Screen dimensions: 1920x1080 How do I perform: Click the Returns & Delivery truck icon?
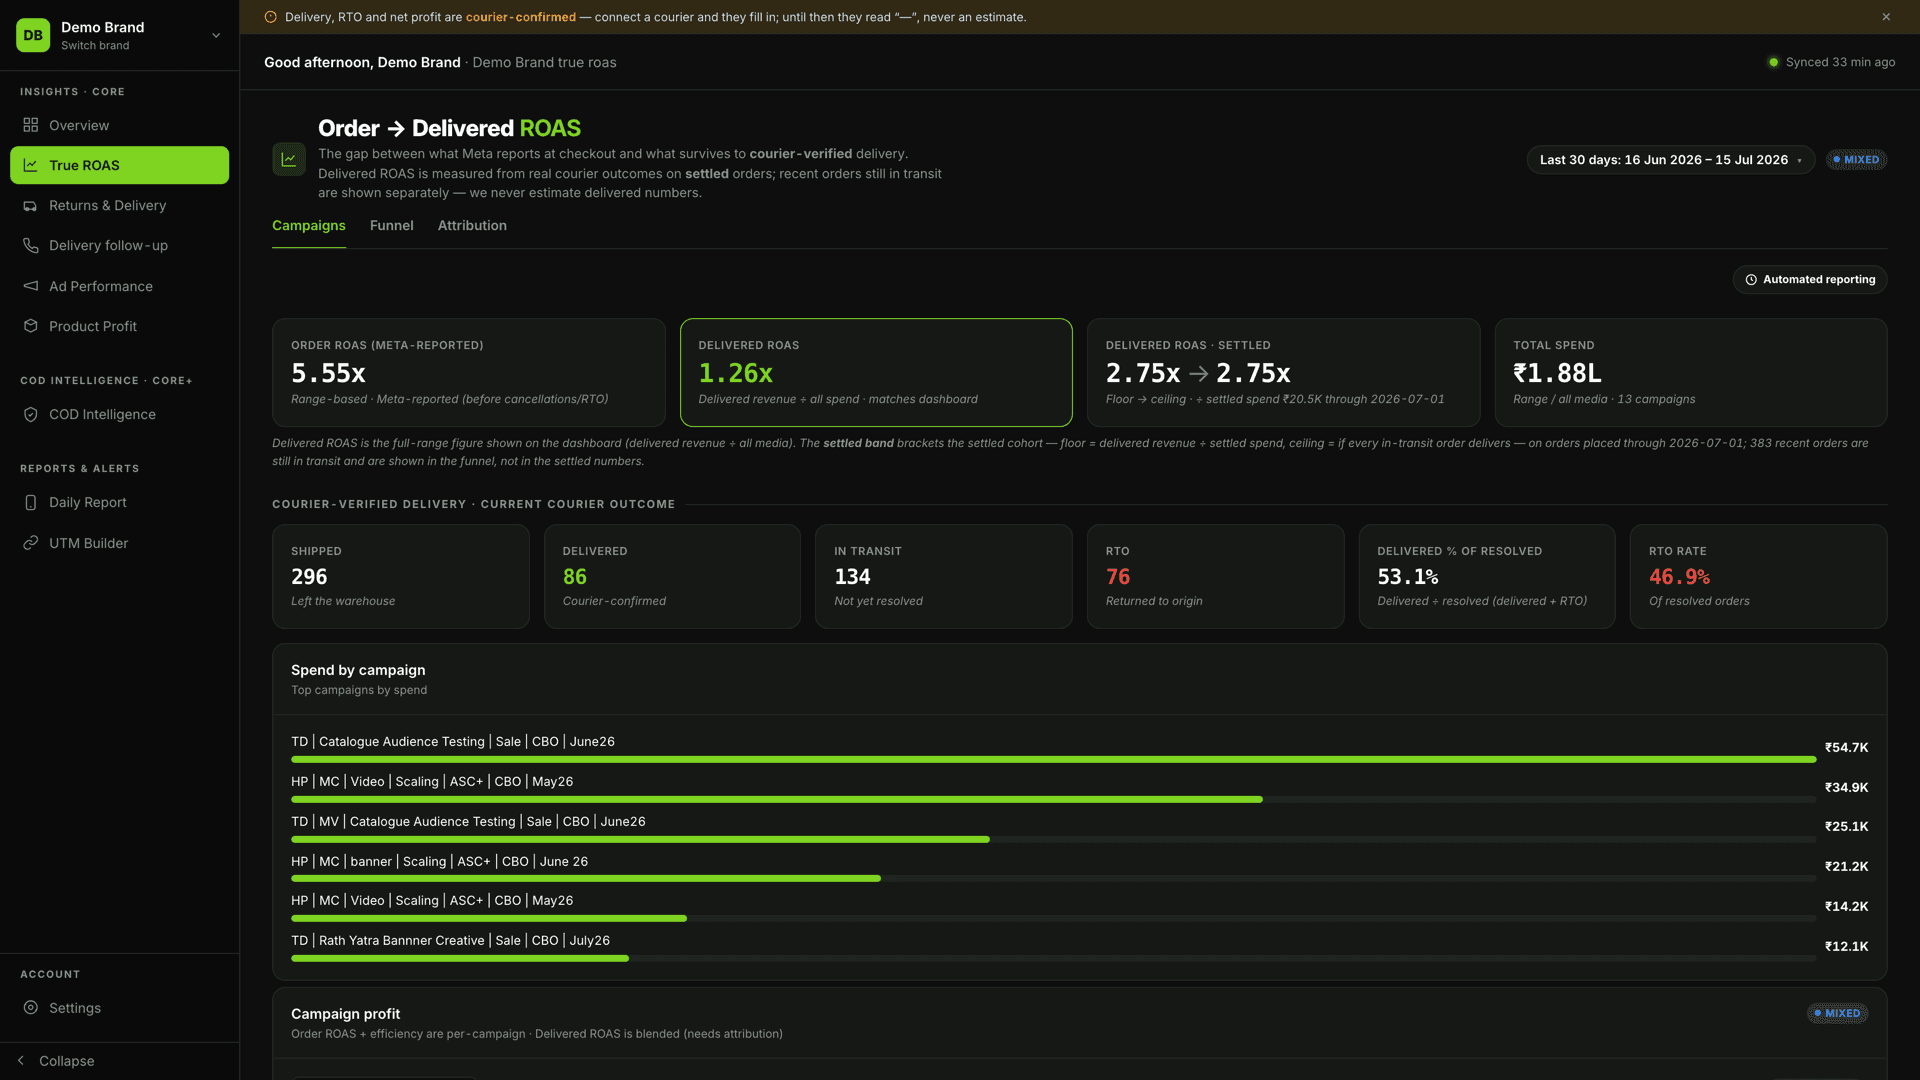[x=31, y=205]
